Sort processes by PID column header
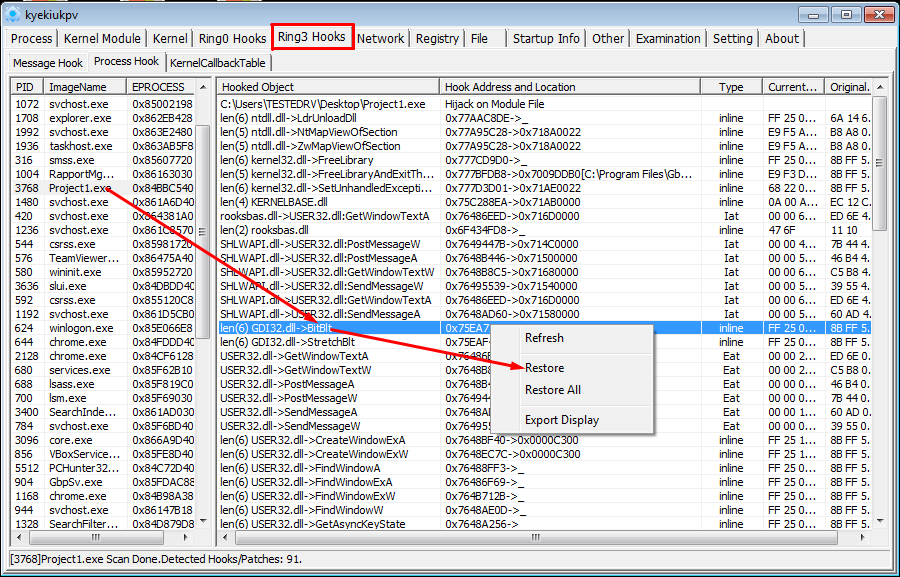 click(x=27, y=87)
